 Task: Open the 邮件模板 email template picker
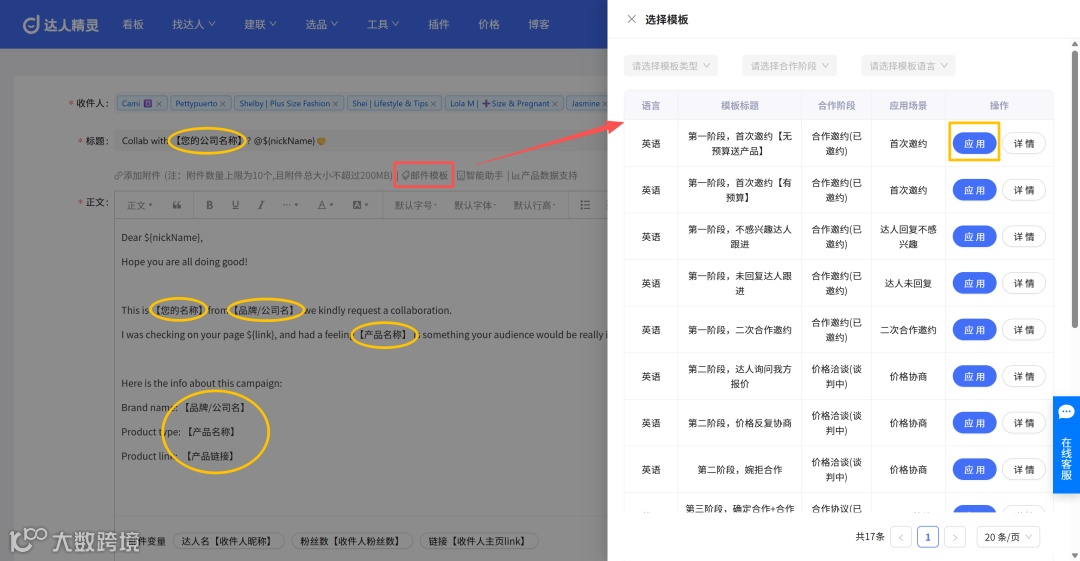[424, 175]
